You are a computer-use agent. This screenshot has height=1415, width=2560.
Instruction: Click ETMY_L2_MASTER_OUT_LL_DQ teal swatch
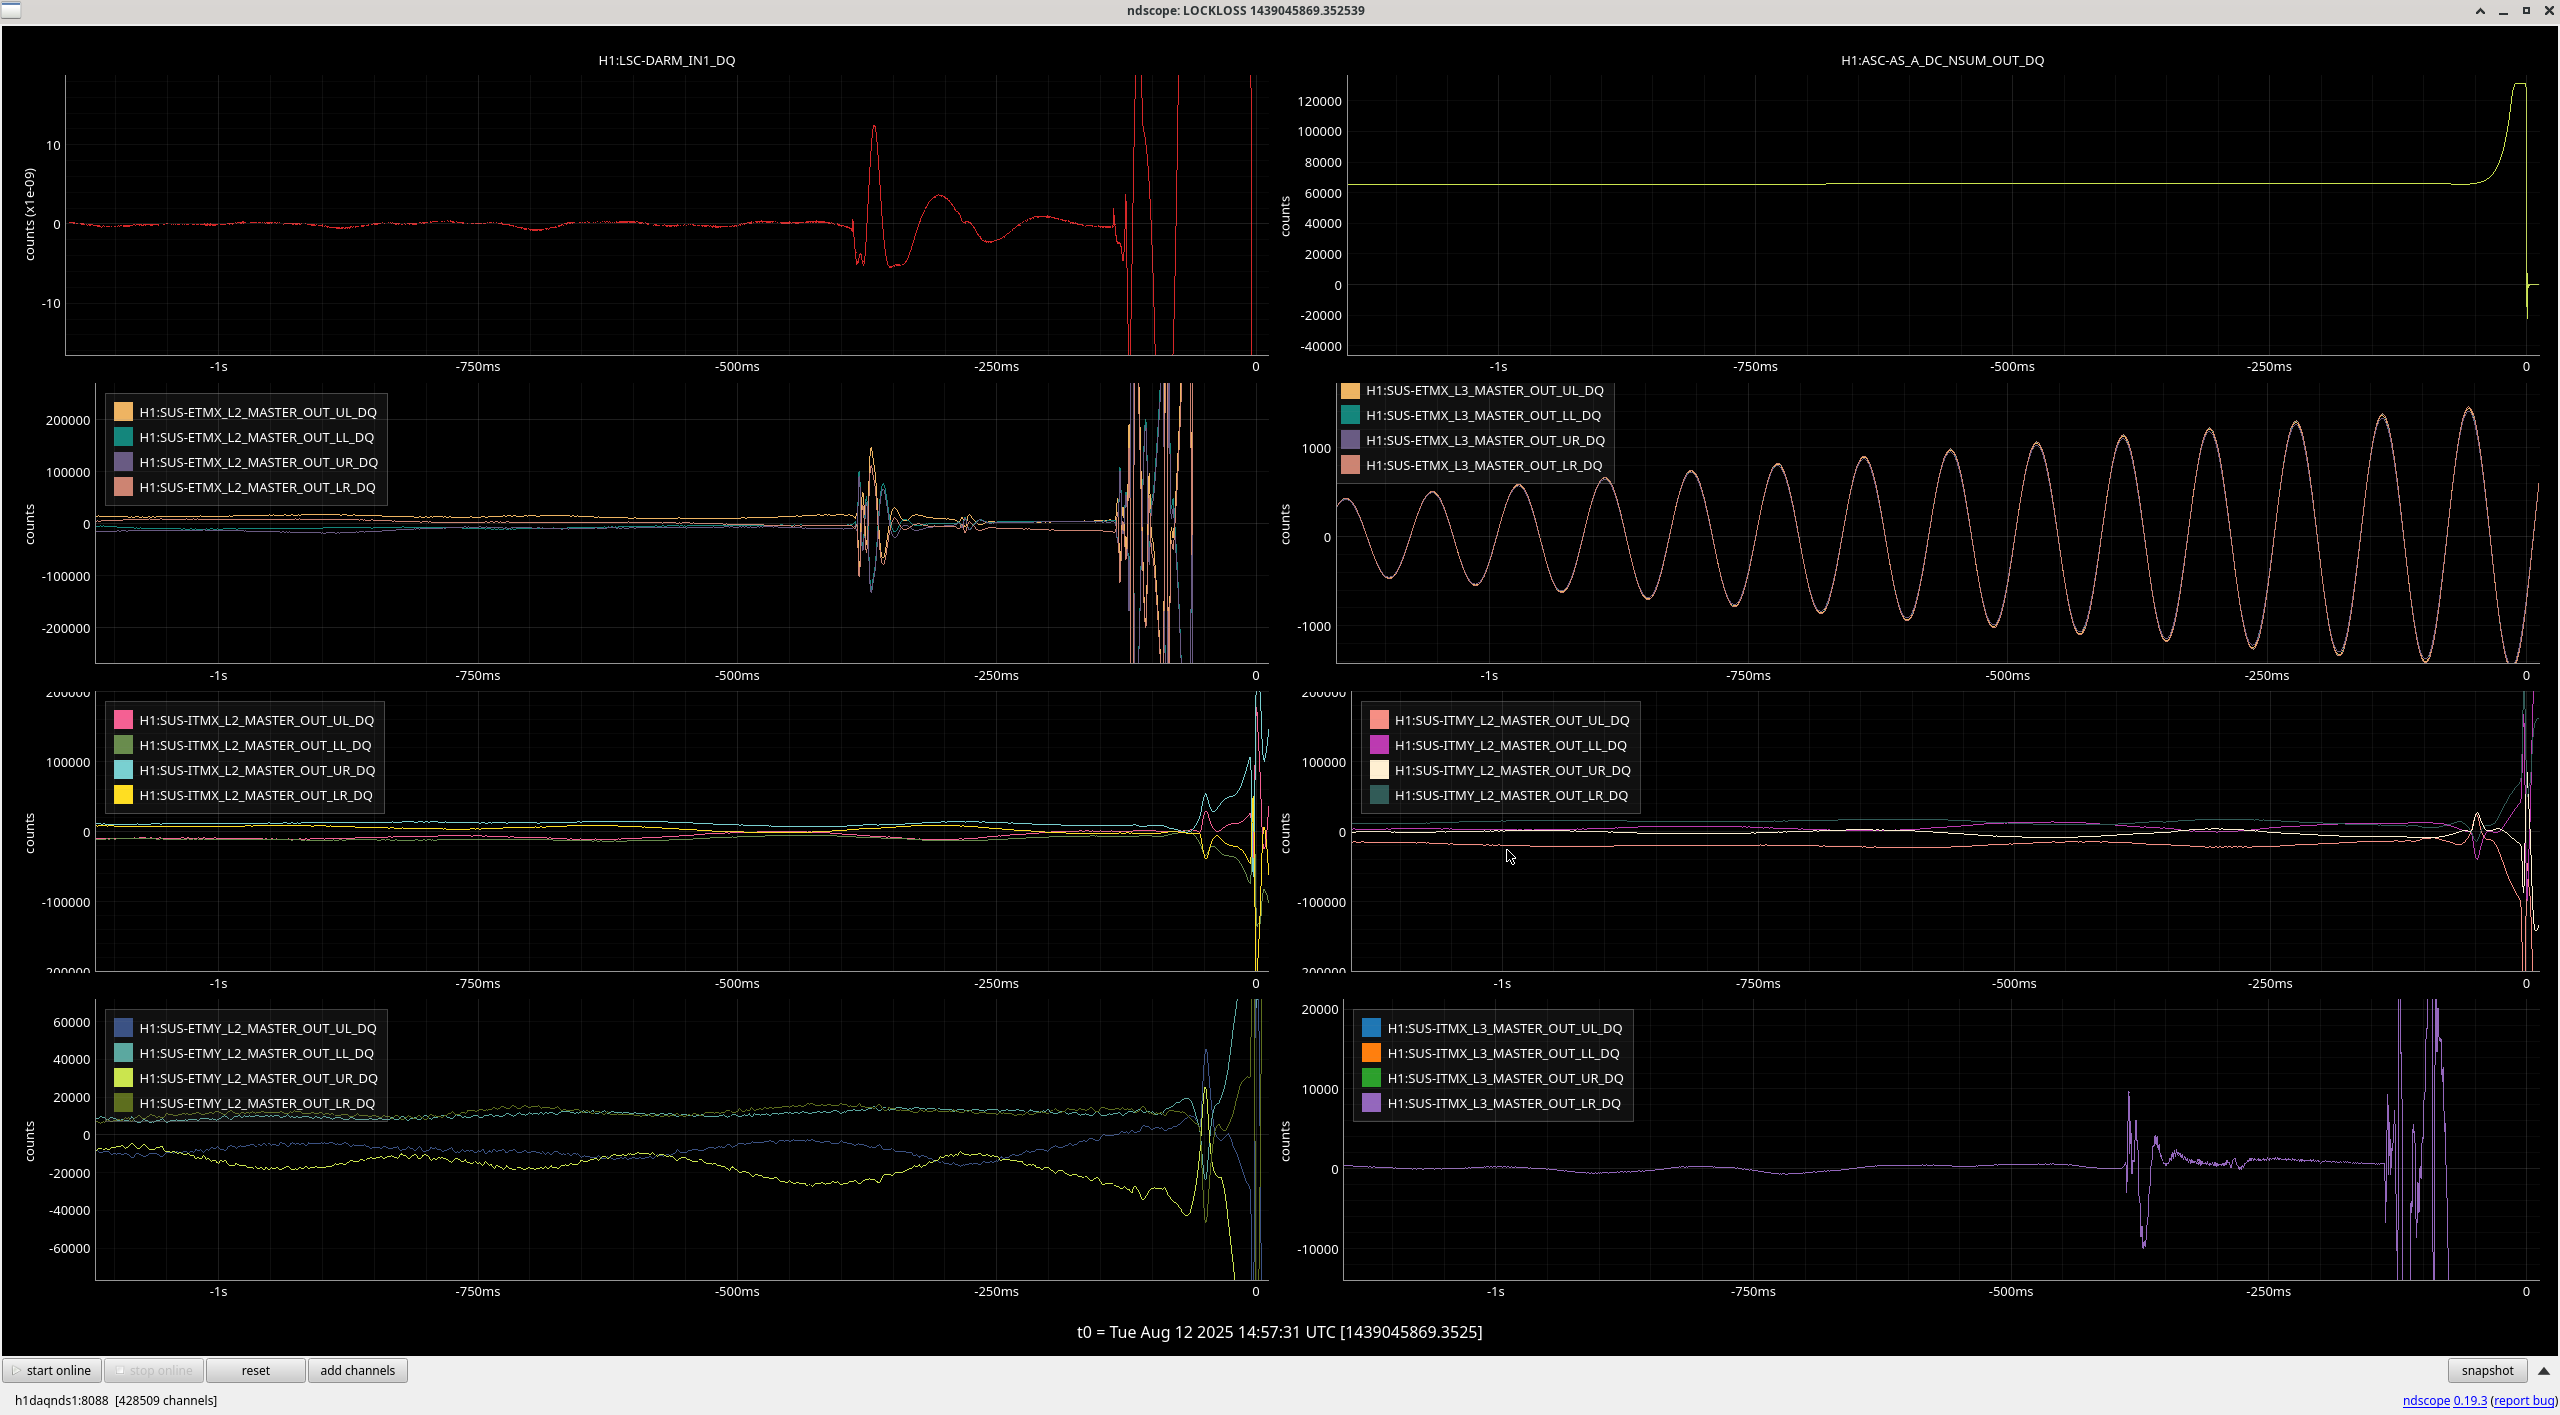tap(123, 1053)
